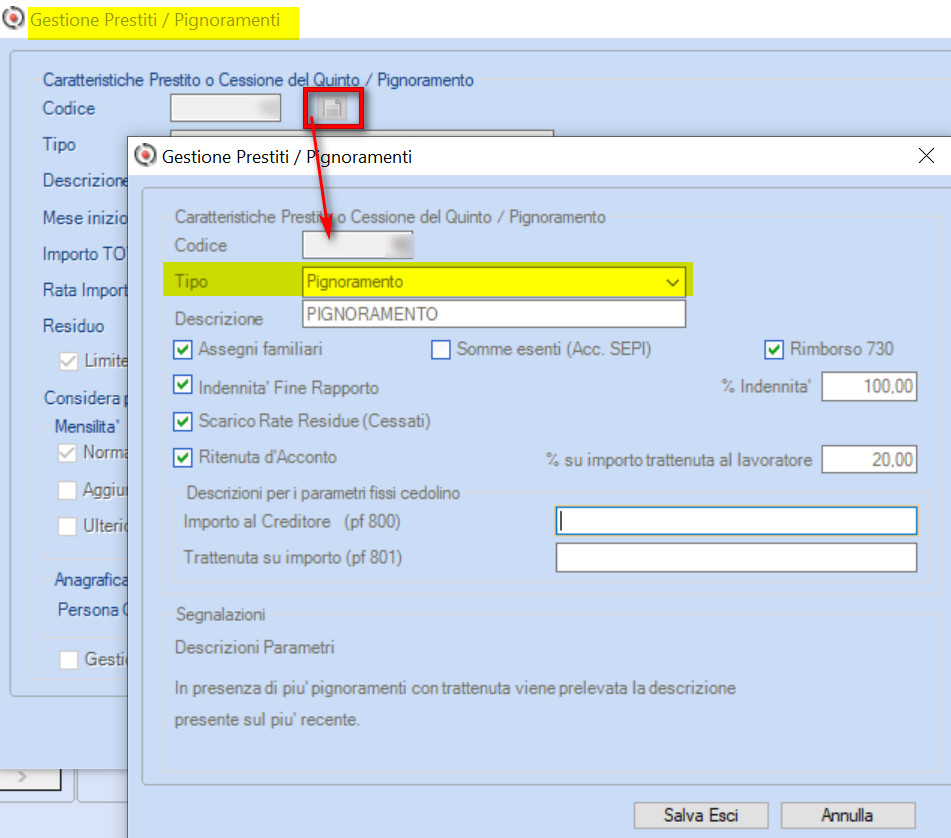The width and height of the screenshot is (951, 838).
Task: Uncheck the Rimborso 730 checkbox
Action: pos(774,349)
